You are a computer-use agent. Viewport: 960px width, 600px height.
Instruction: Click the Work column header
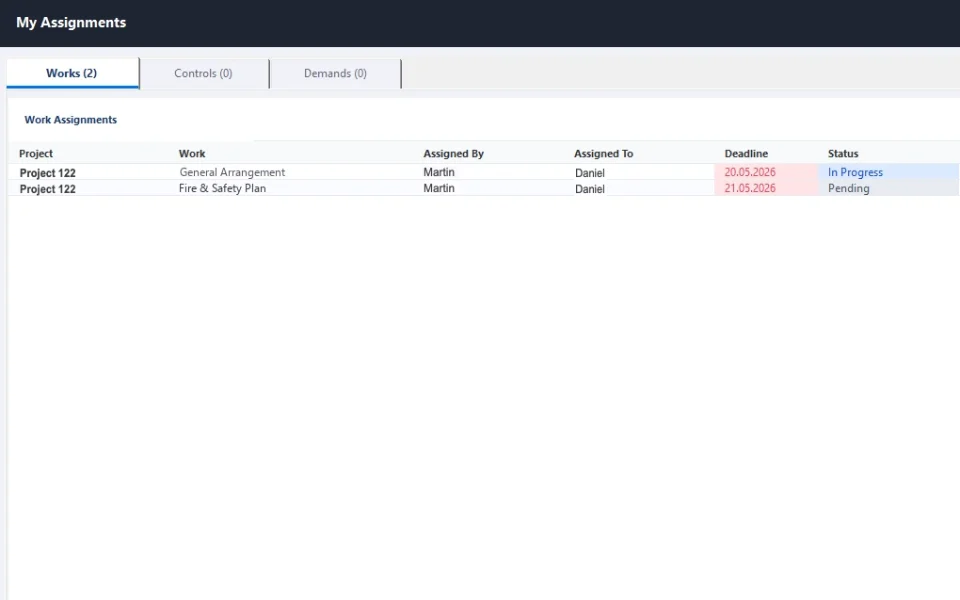tap(192, 154)
